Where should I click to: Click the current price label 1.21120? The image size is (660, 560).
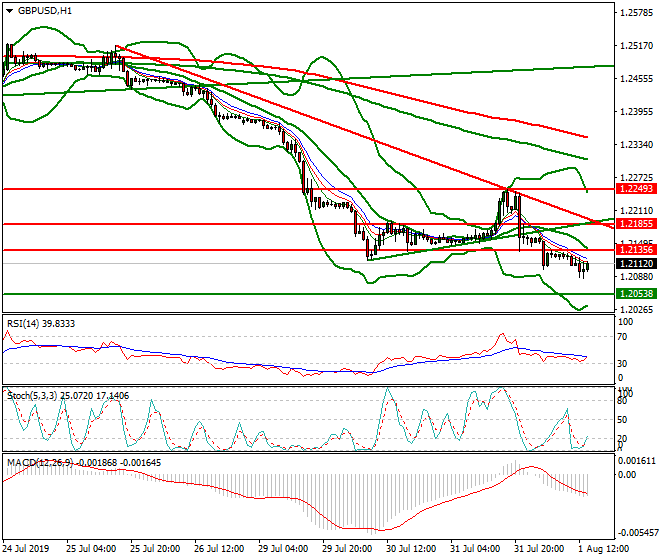(x=636, y=264)
